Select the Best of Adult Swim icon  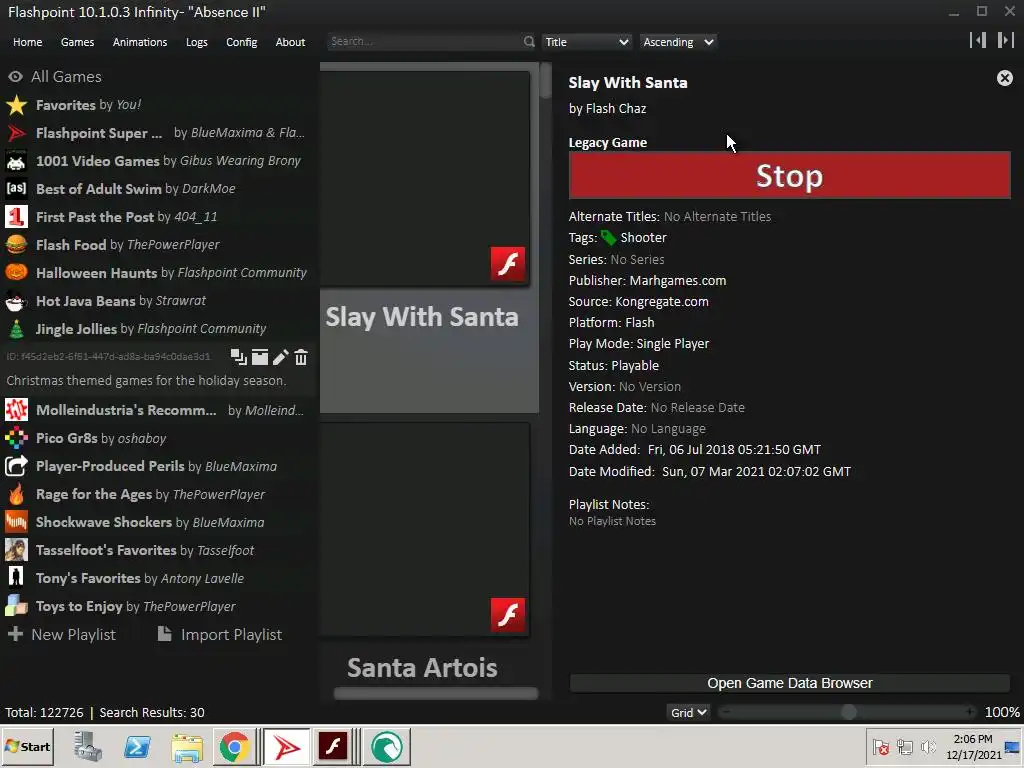coord(16,189)
